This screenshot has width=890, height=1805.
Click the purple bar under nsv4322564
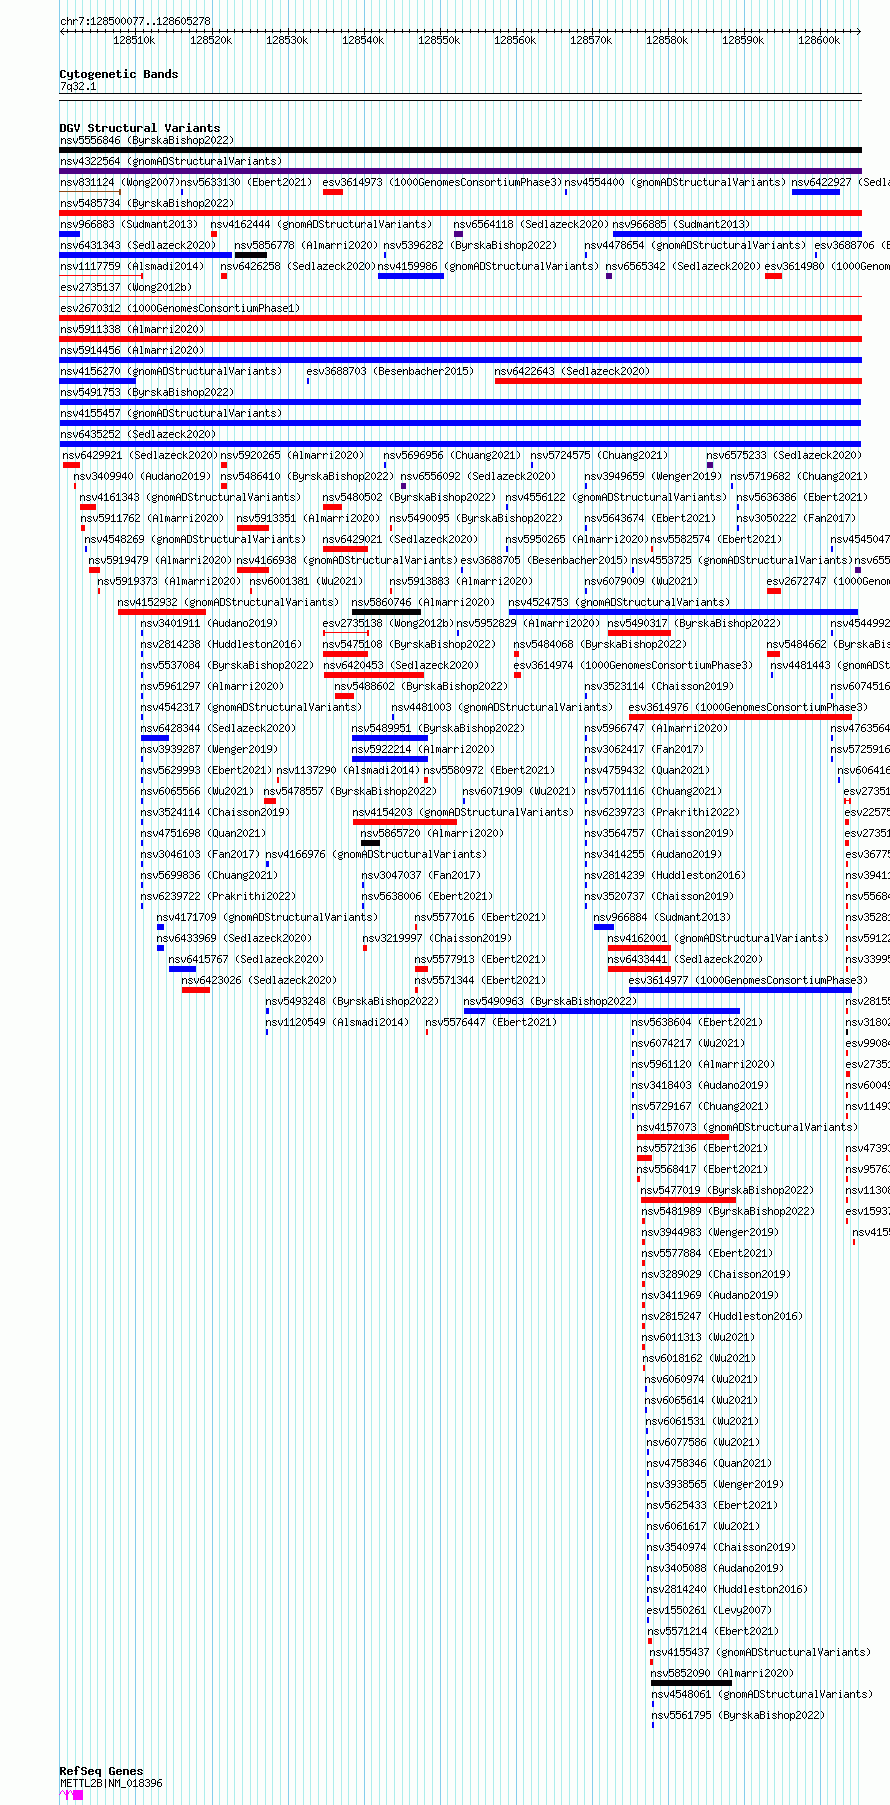tap(460, 171)
